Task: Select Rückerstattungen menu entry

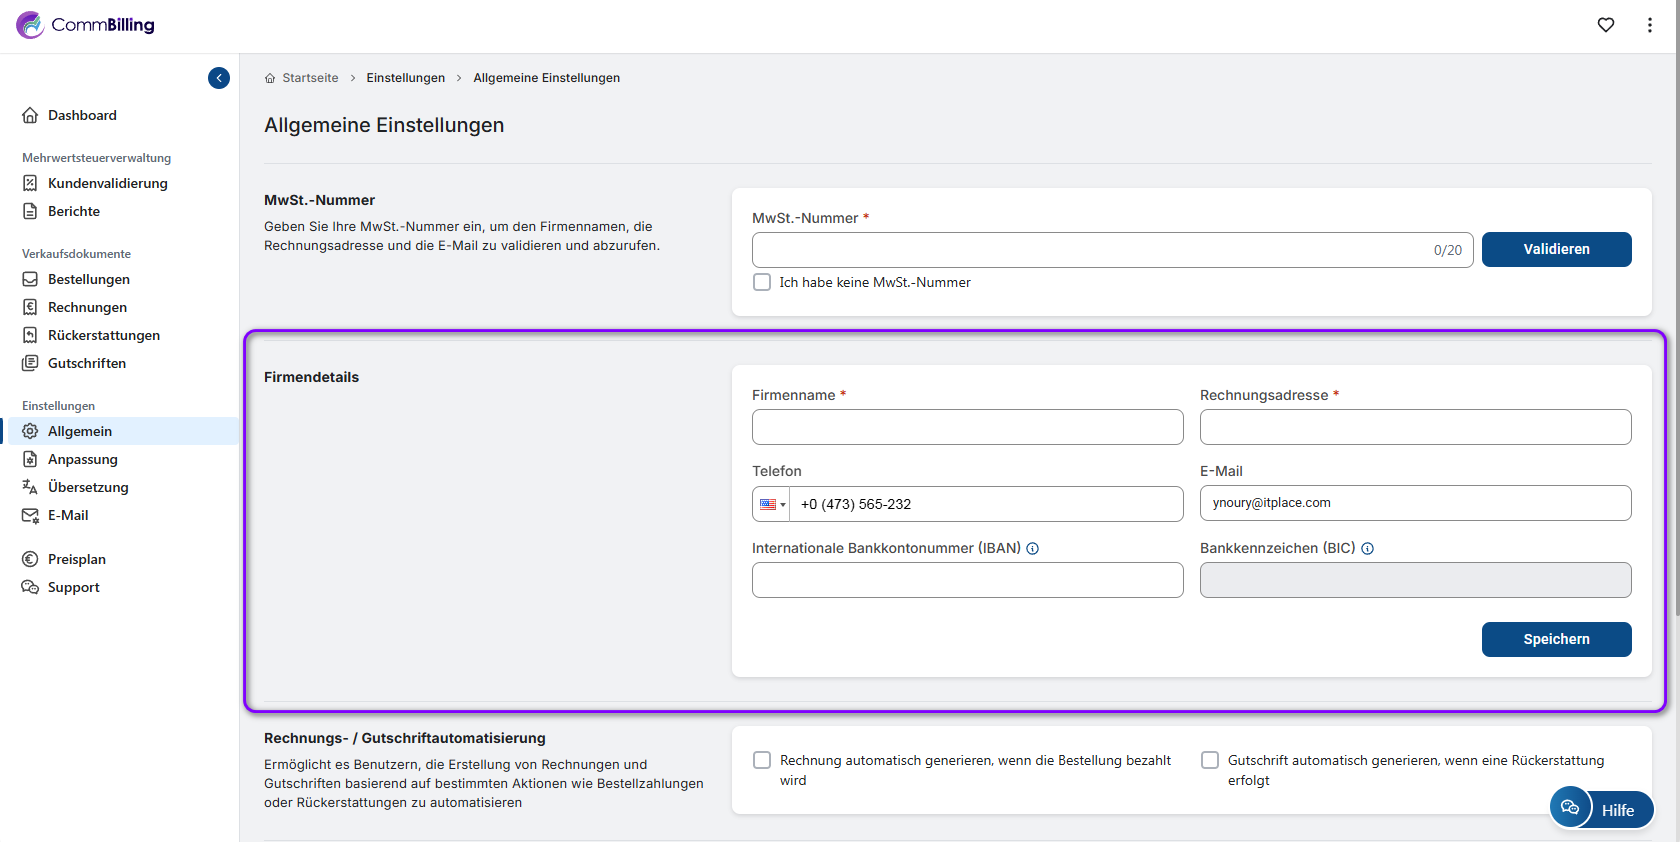Action: (104, 335)
